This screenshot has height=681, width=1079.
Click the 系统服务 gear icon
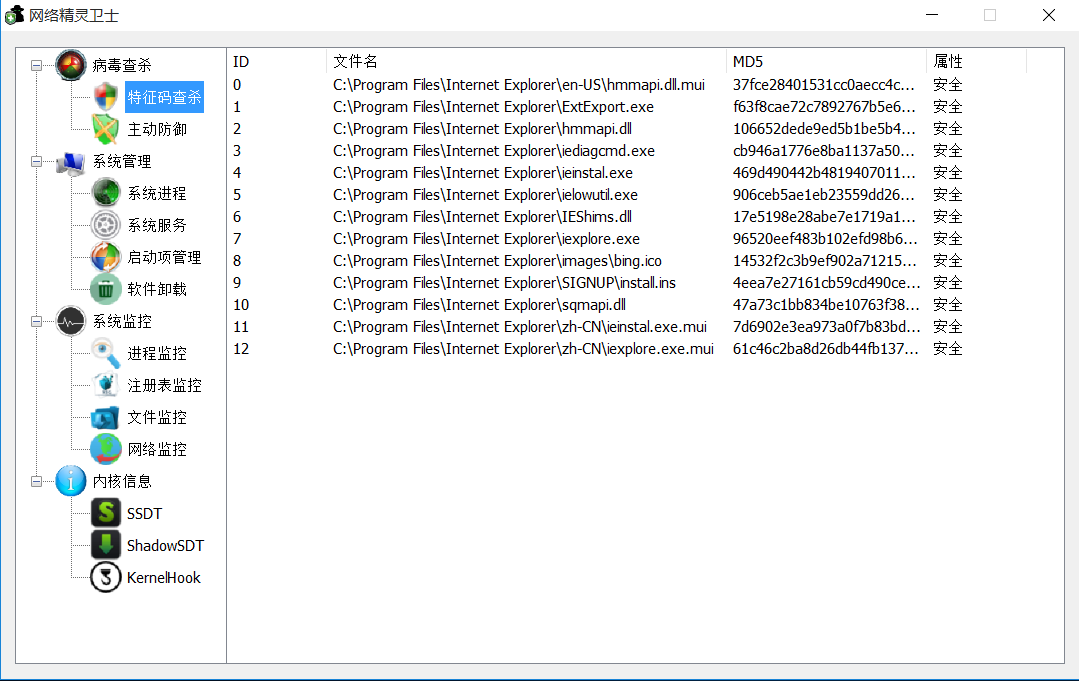105,225
